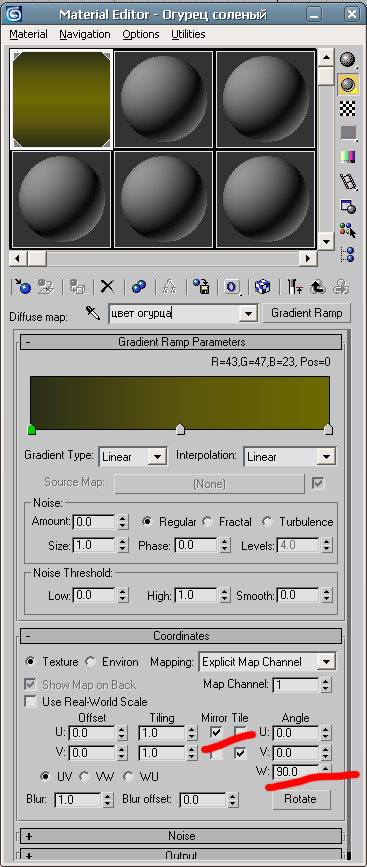The height and width of the screenshot is (867, 367).
Task: Click the Sample Type sphere icon
Action: [348, 59]
